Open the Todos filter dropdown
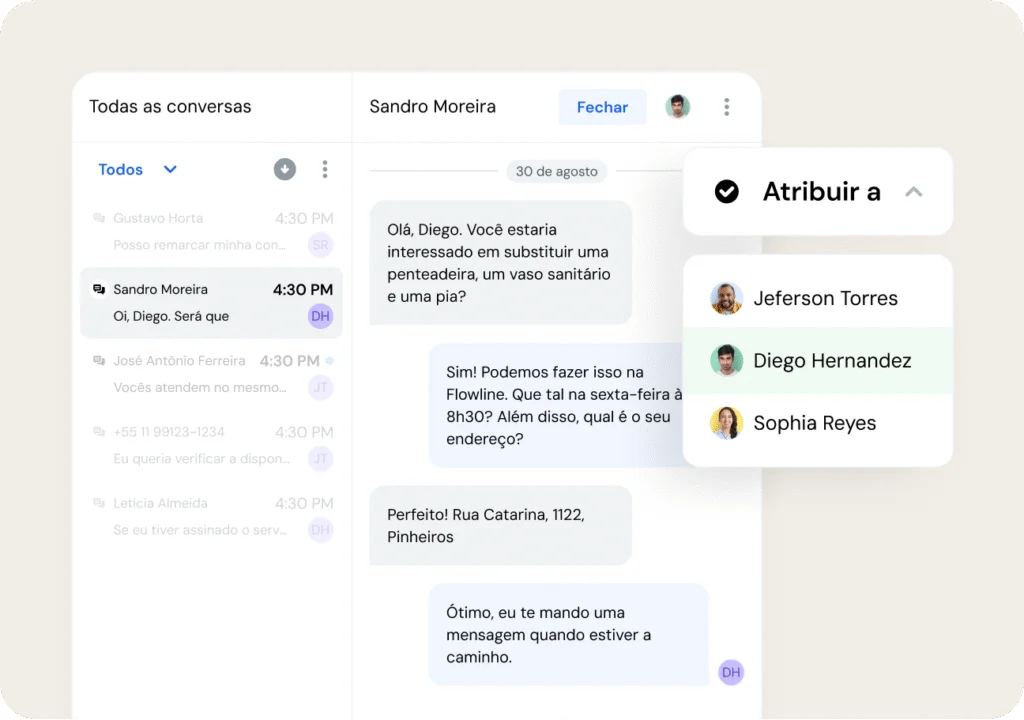The image size is (1024, 720). pos(137,169)
